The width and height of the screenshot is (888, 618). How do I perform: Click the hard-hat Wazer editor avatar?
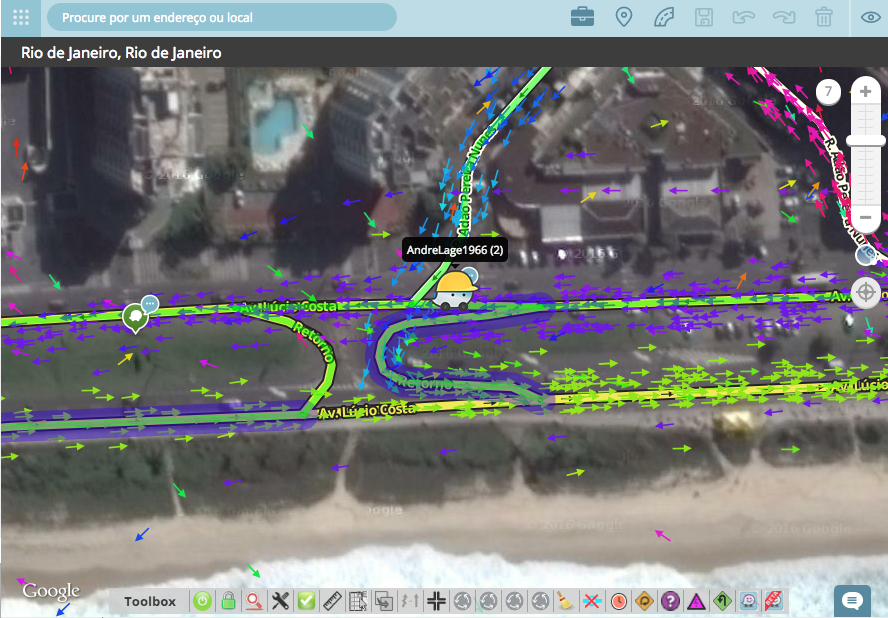454,291
